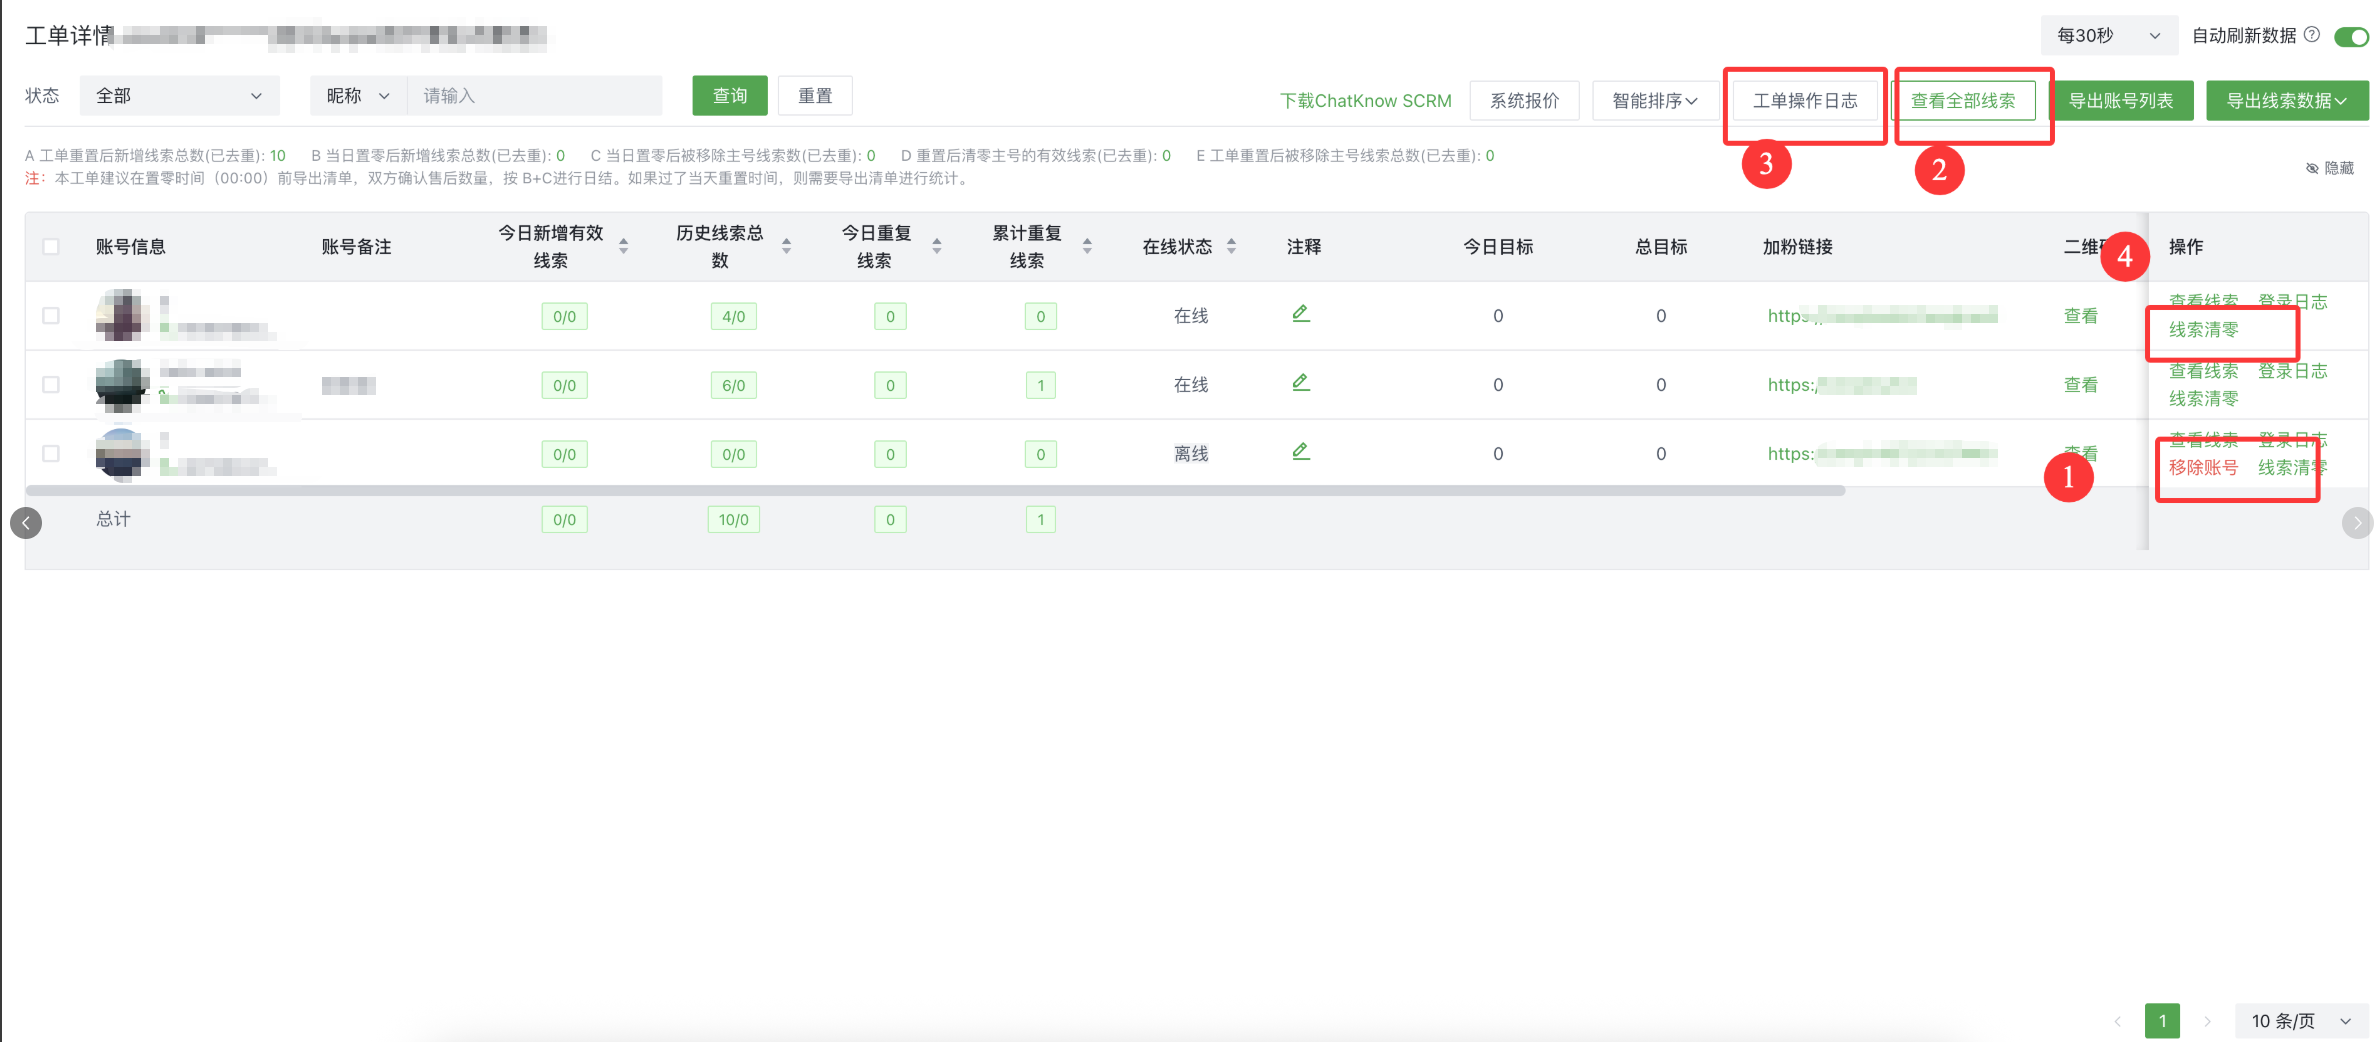Click the help icon beside 自动刷新数据
Screen dimensions: 2374x1042
(2312, 34)
